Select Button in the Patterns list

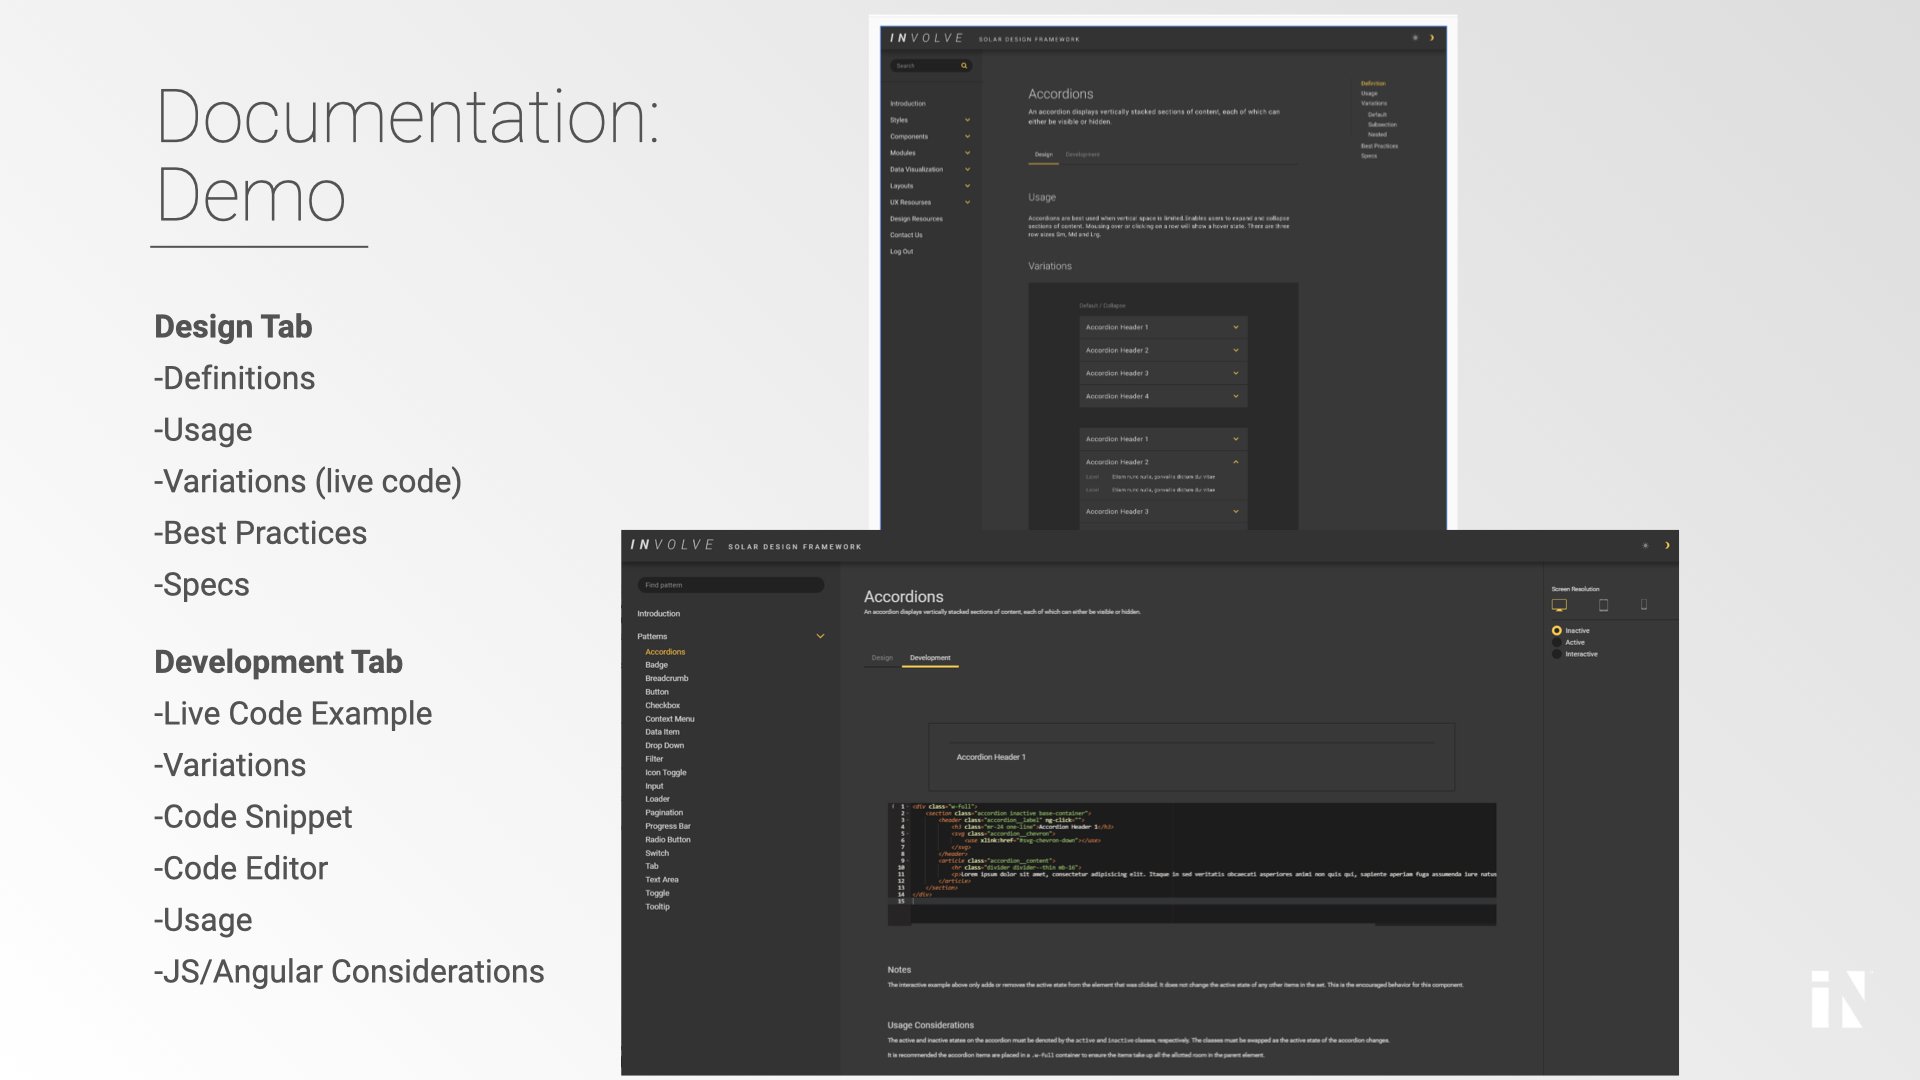657,692
